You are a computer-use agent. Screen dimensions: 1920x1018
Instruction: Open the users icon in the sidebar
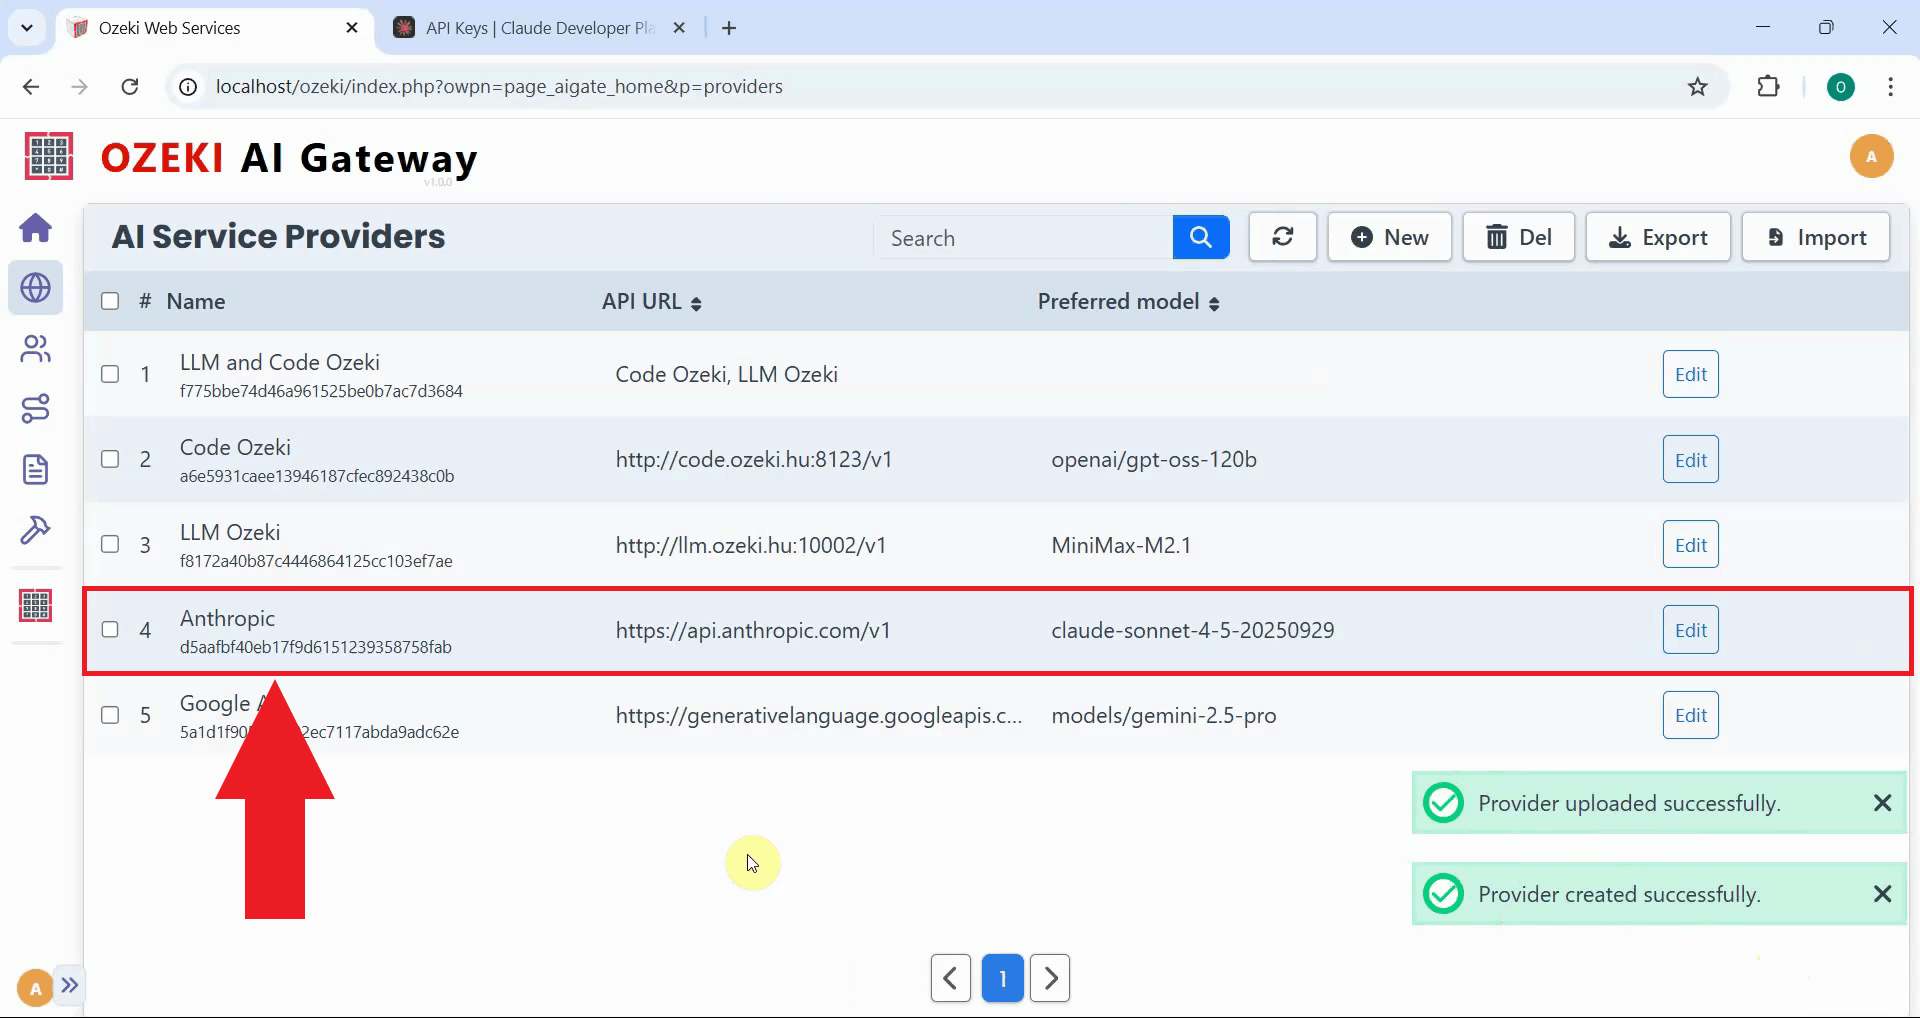(36, 349)
